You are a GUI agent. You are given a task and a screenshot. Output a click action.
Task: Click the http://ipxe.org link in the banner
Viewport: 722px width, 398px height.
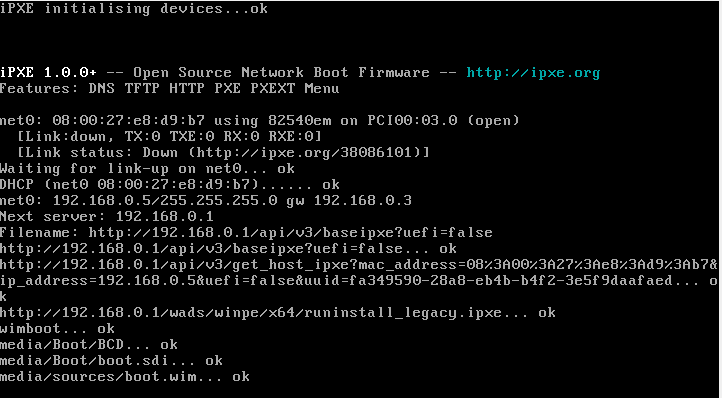point(533,73)
